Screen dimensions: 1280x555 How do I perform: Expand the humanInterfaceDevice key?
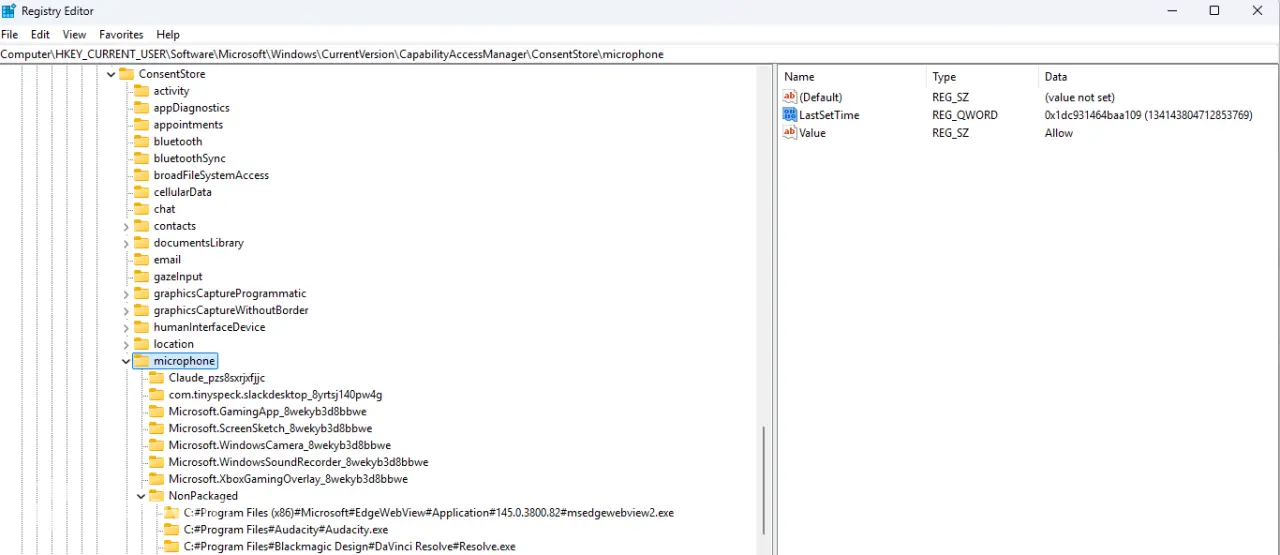click(126, 327)
